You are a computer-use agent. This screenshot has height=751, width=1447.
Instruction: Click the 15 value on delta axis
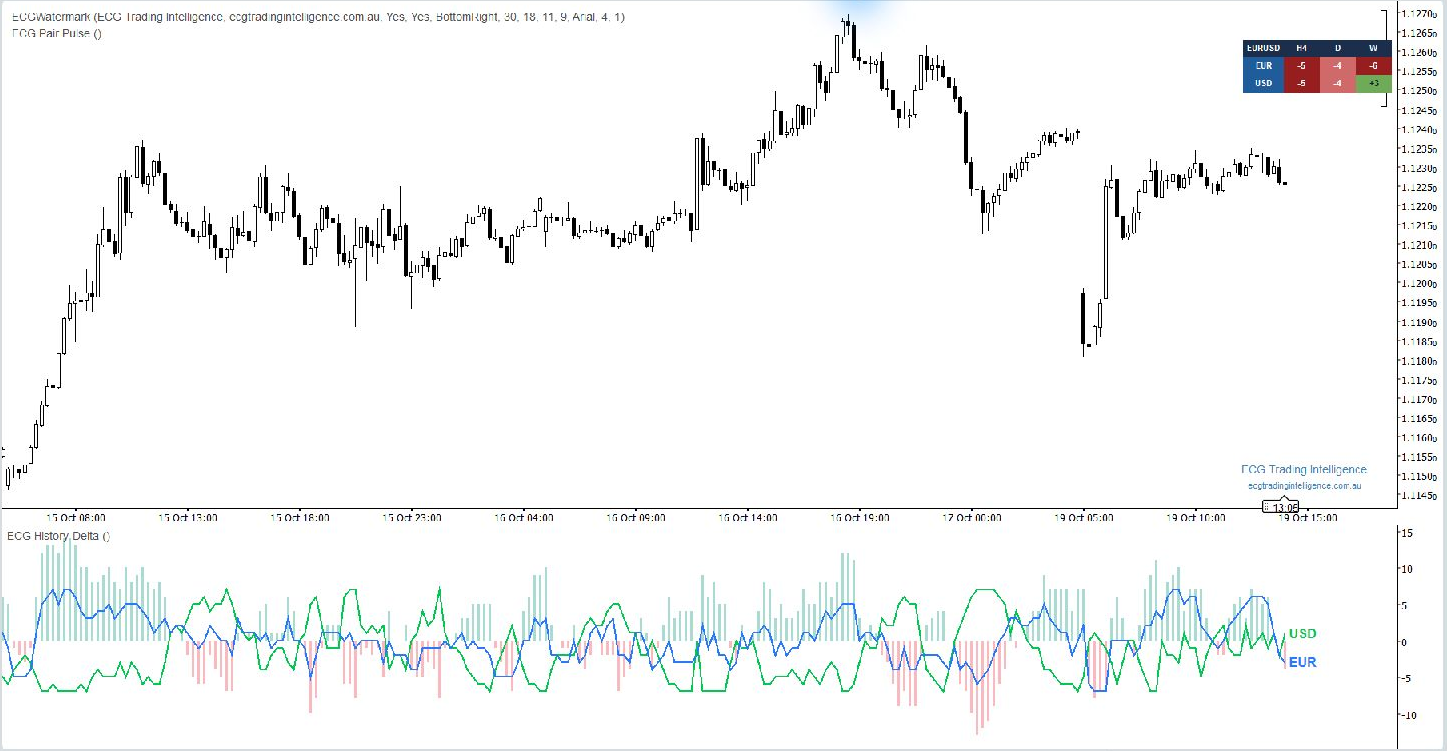pyautogui.click(x=1405, y=533)
